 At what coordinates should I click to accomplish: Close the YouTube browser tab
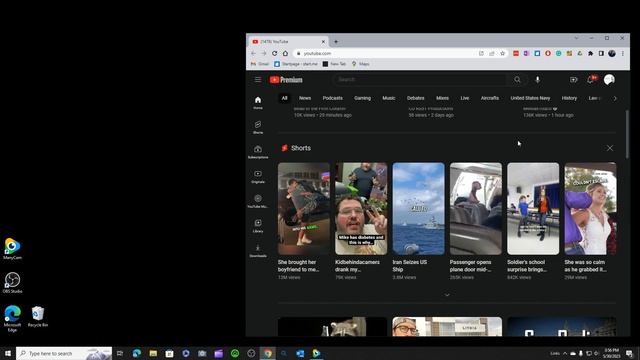point(323,42)
